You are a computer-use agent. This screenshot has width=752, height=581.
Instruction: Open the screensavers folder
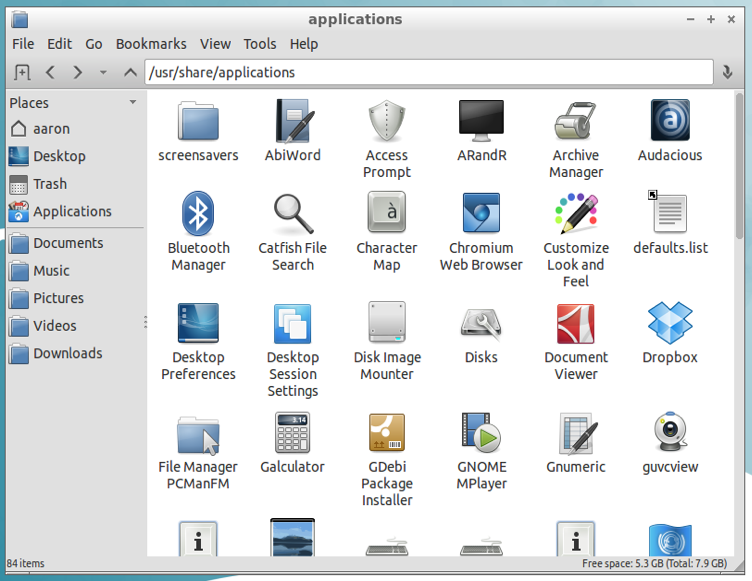coord(198,121)
